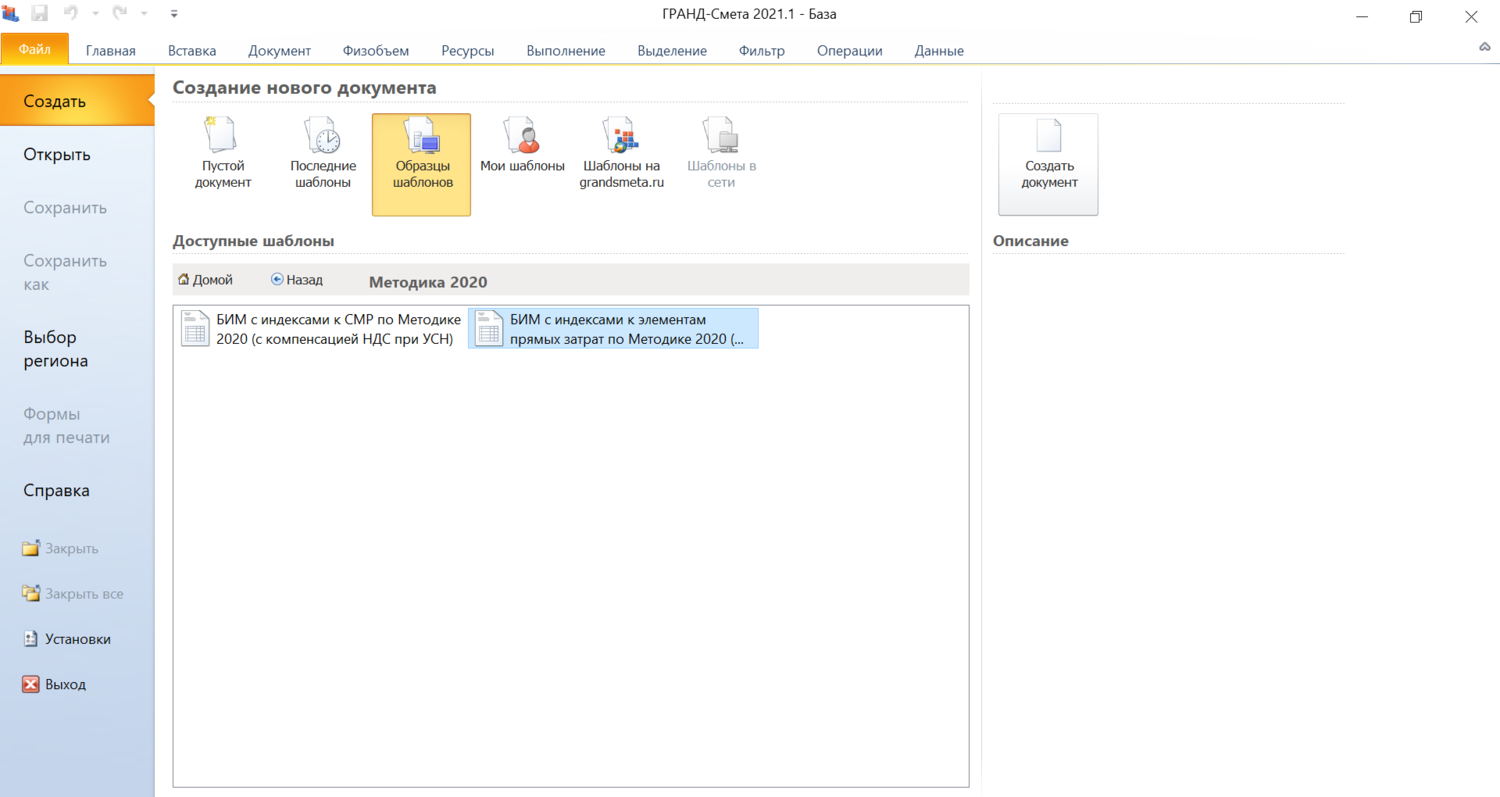Click the GRAND-Smeta app icon in title bar
The height and width of the screenshot is (797, 1500).
(x=11, y=14)
